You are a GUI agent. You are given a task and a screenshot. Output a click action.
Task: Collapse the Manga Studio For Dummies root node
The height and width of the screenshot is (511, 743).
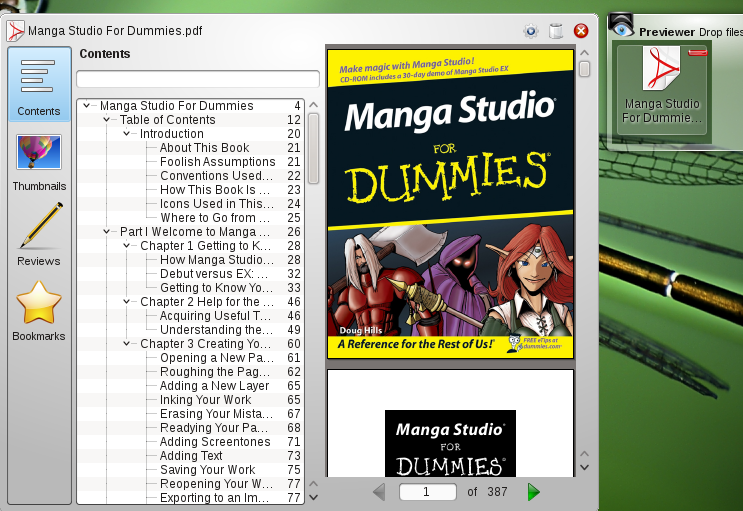click(x=86, y=105)
